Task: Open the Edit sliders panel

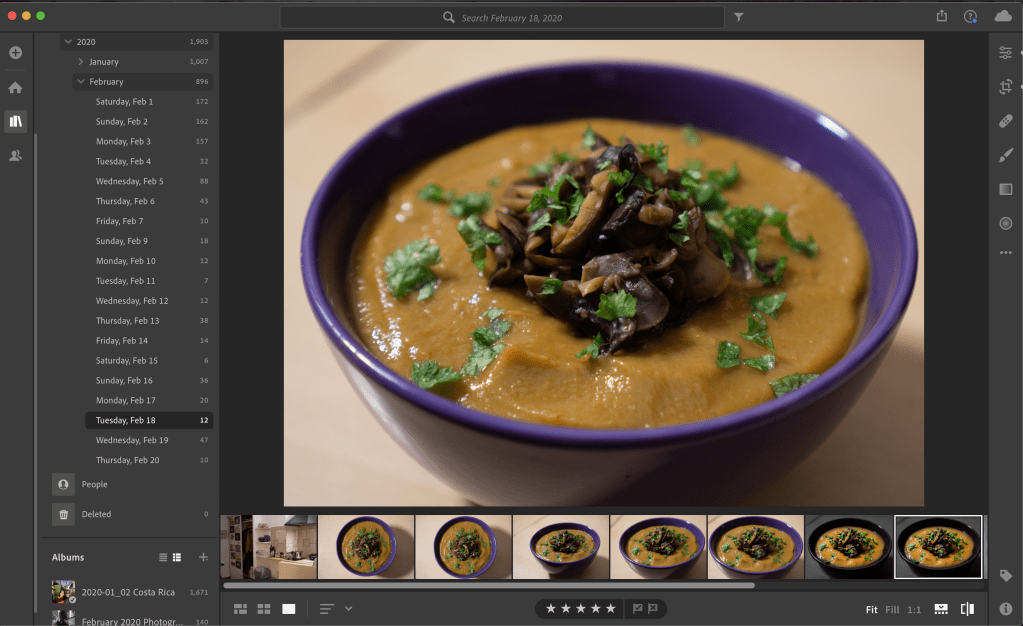Action: [x=1006, y=53]
